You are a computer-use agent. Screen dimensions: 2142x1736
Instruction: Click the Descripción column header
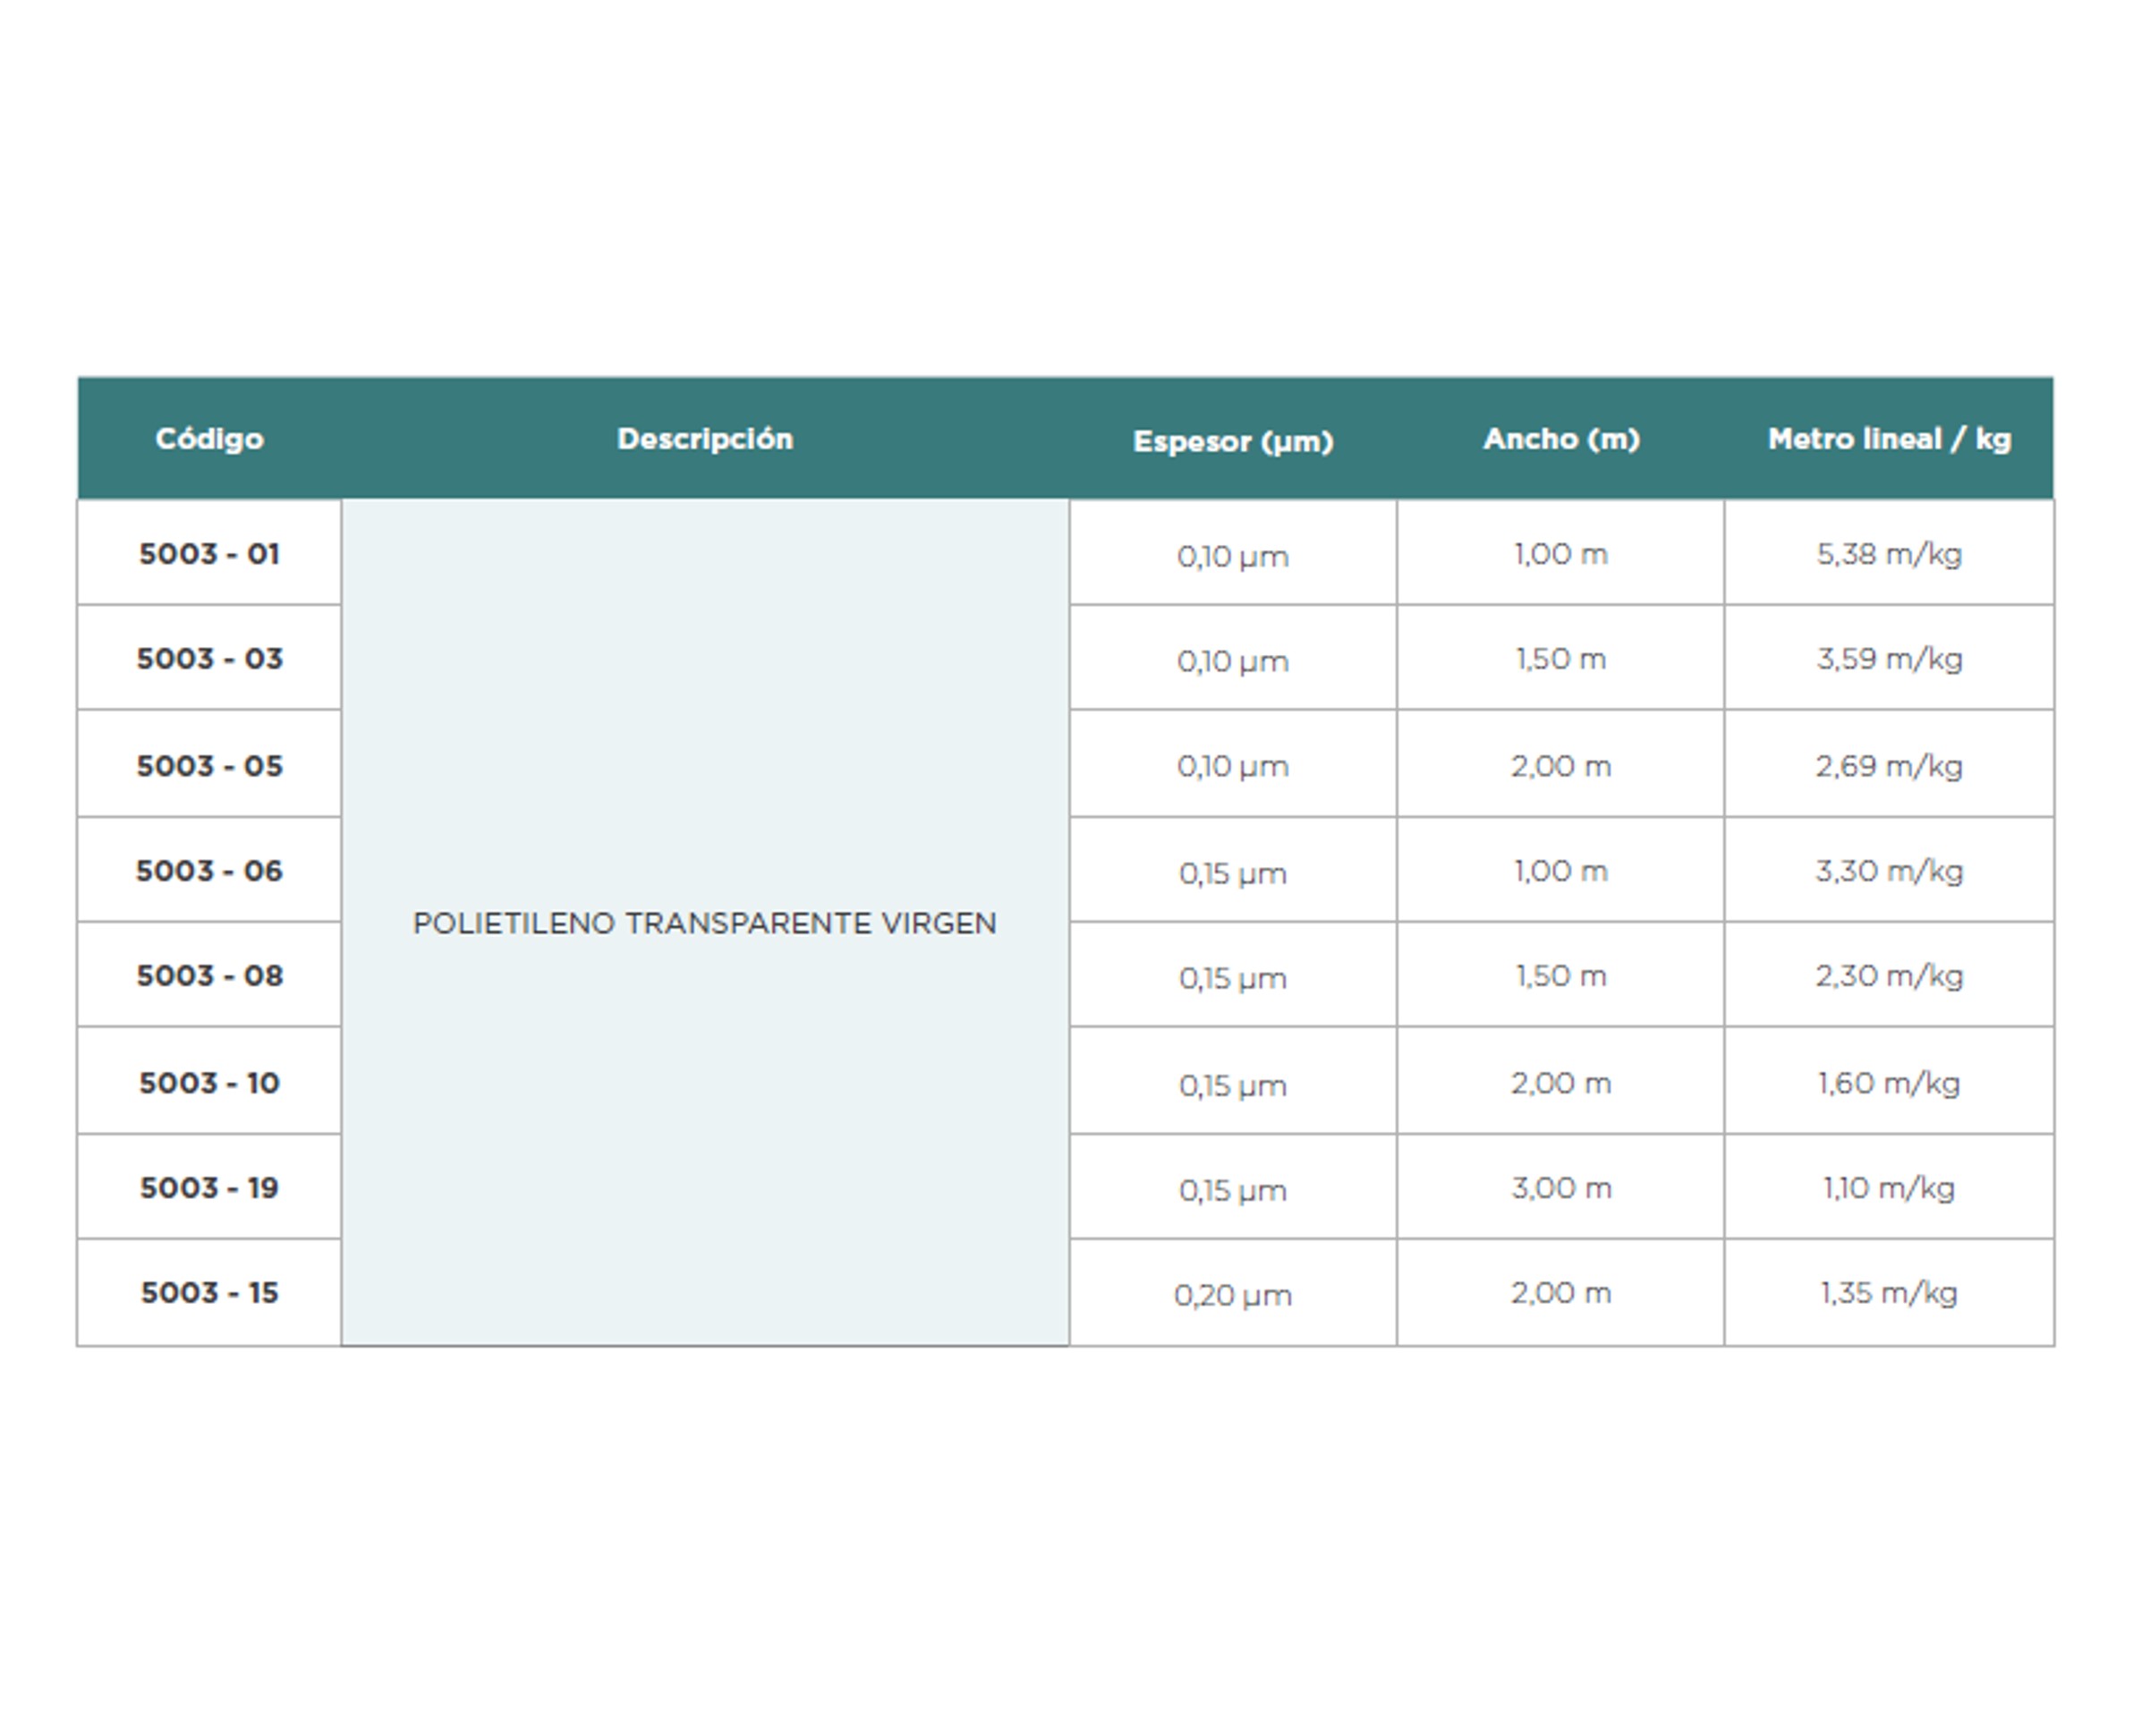pyautogui.click(x=704, y=439)
